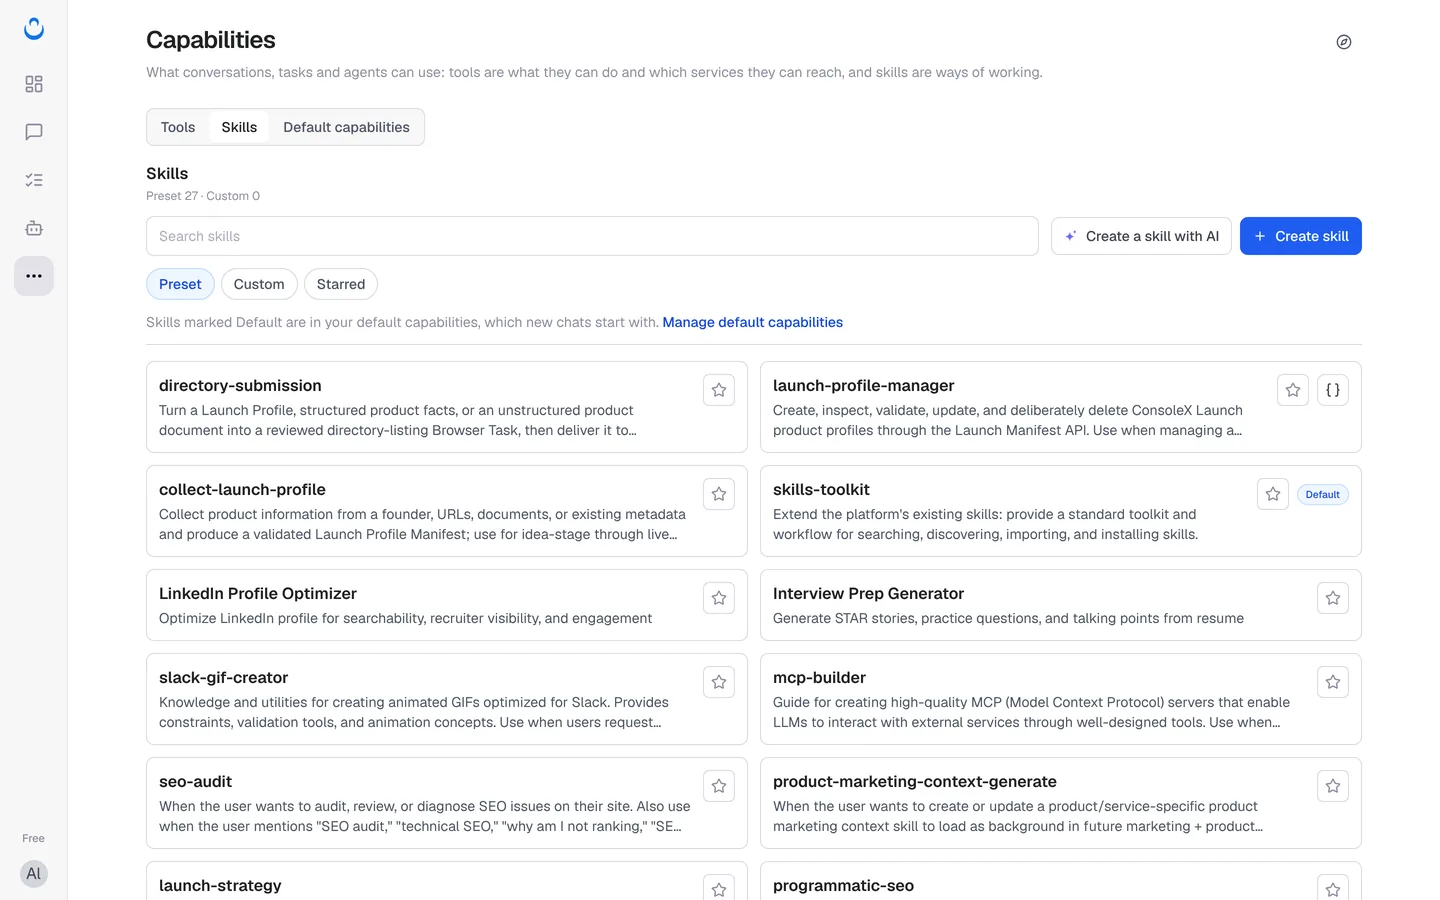Viewport: 1440px width, 900px height.
Task: Select the Skills tab
Action: pos(239,127)
